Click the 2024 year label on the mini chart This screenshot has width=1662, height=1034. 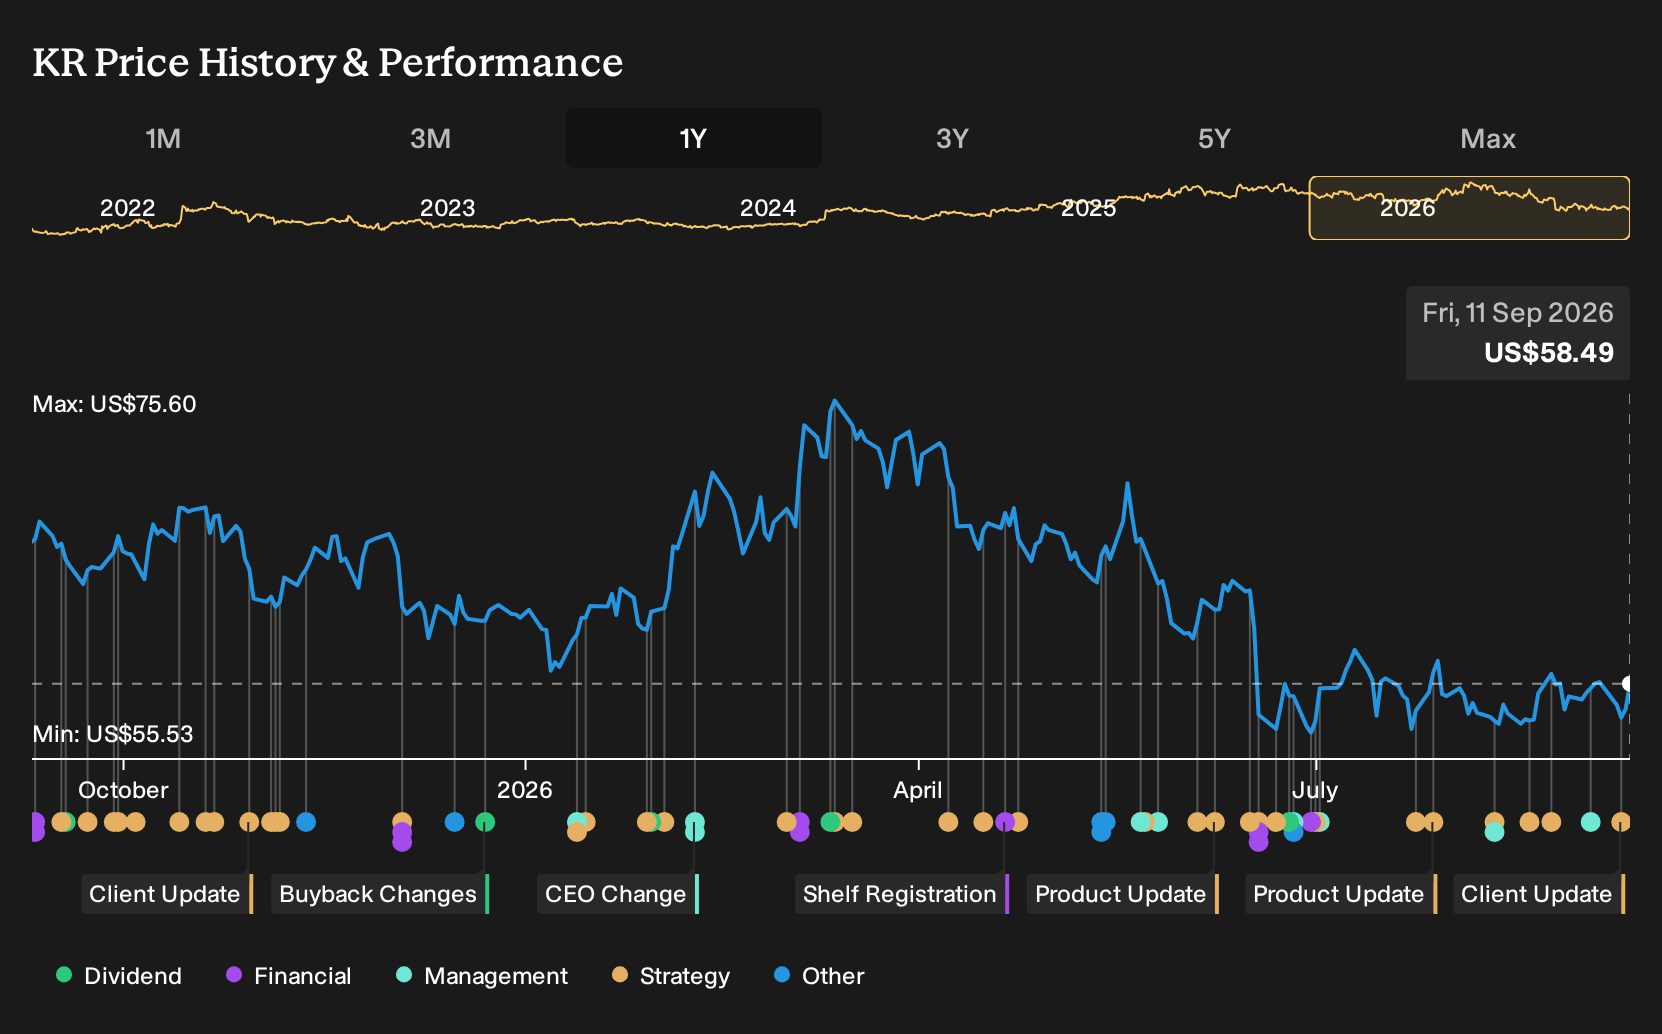pyautogui.click(x=767, y=208)
